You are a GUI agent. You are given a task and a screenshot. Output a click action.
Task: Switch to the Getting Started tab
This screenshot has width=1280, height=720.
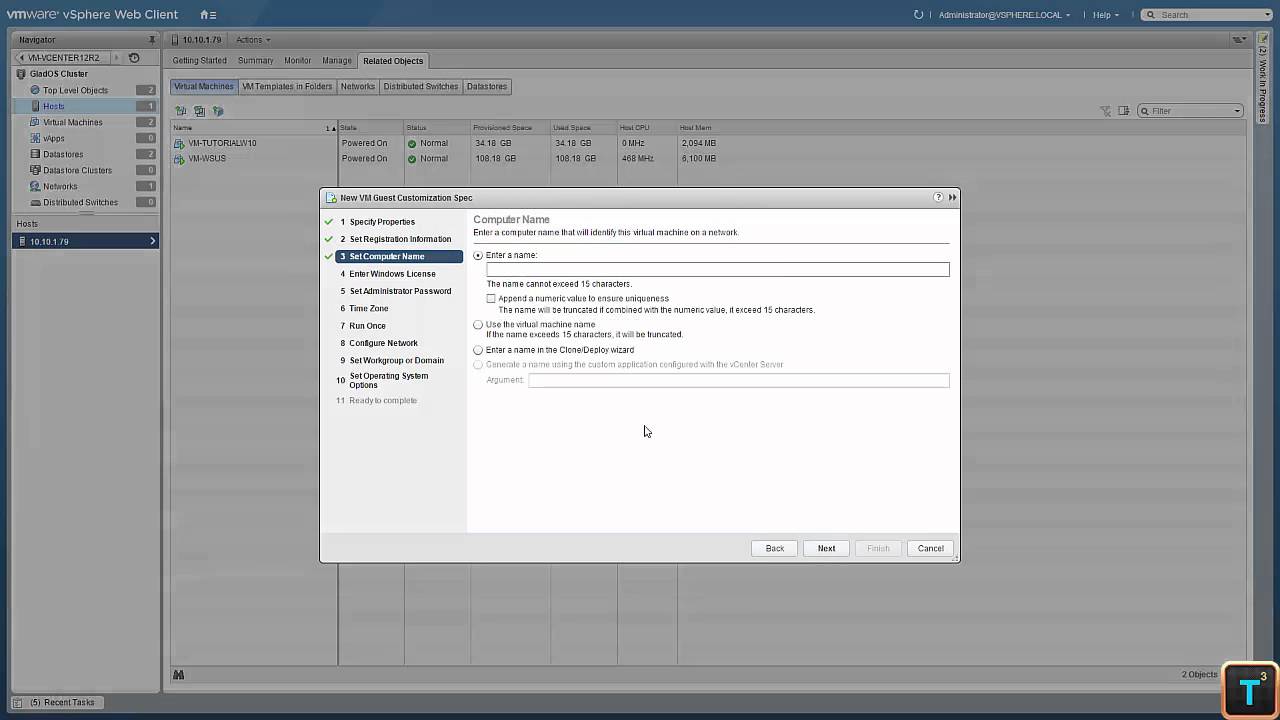(200, 61)
